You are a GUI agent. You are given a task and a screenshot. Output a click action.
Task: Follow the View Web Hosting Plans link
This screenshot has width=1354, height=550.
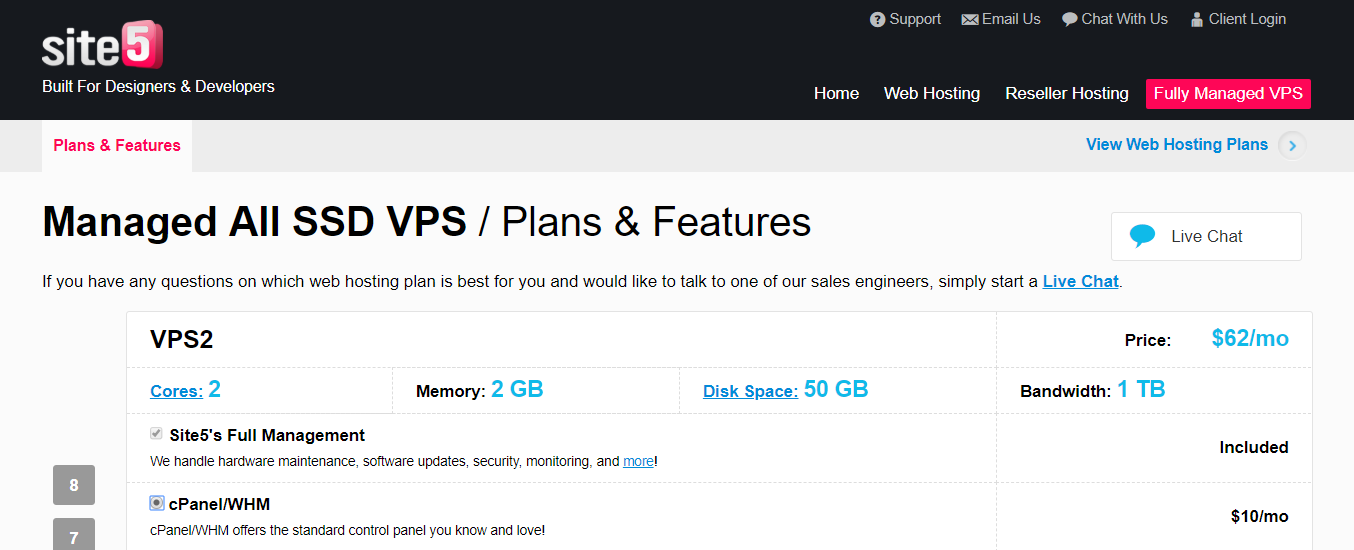point(1177,144)
